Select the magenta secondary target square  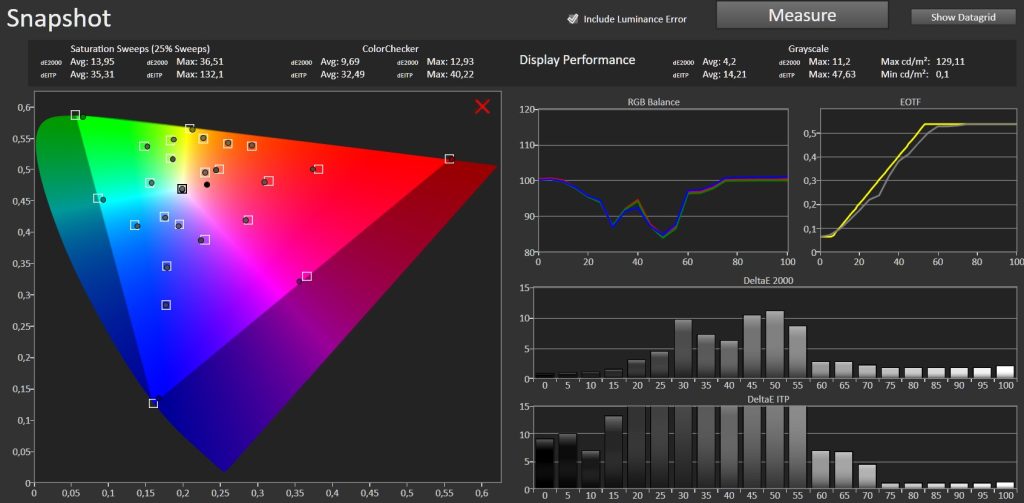coord(307,276)
